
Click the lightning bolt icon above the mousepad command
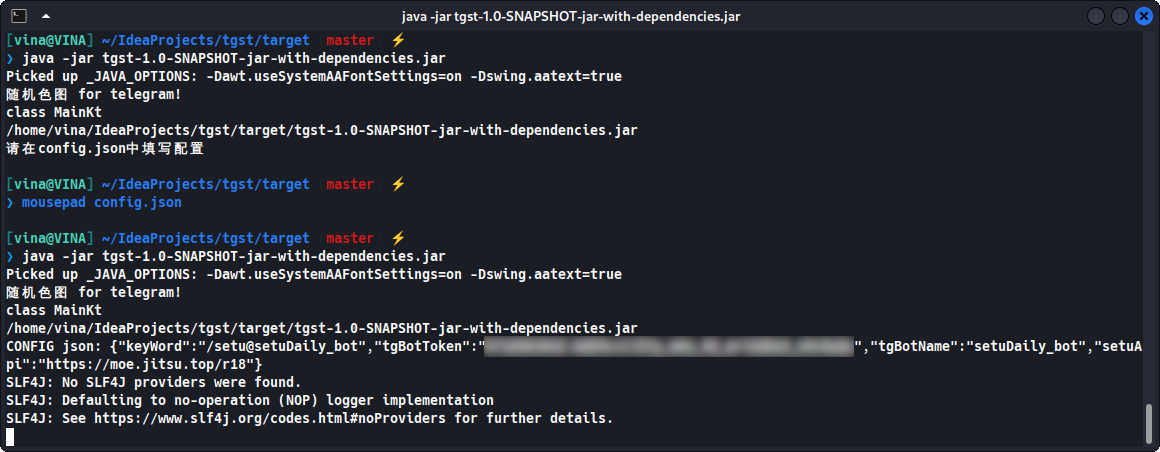tap(398, 184)
